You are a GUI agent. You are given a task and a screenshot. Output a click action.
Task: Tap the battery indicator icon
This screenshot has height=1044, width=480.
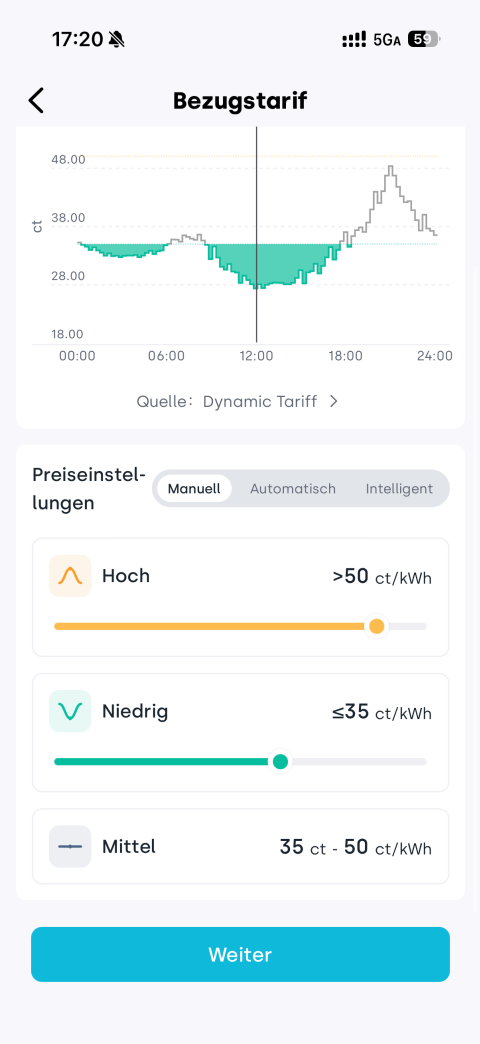pos(423,39)
